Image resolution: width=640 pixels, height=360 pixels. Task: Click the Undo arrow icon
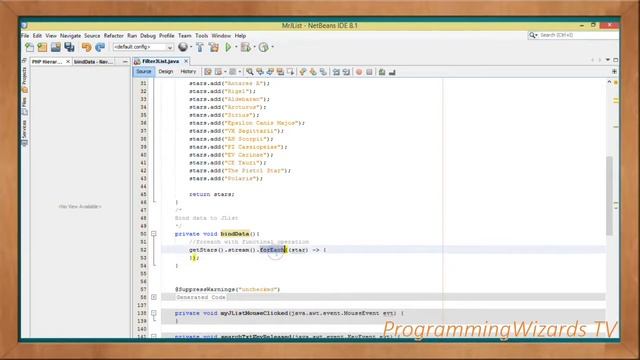click(87, 47)
